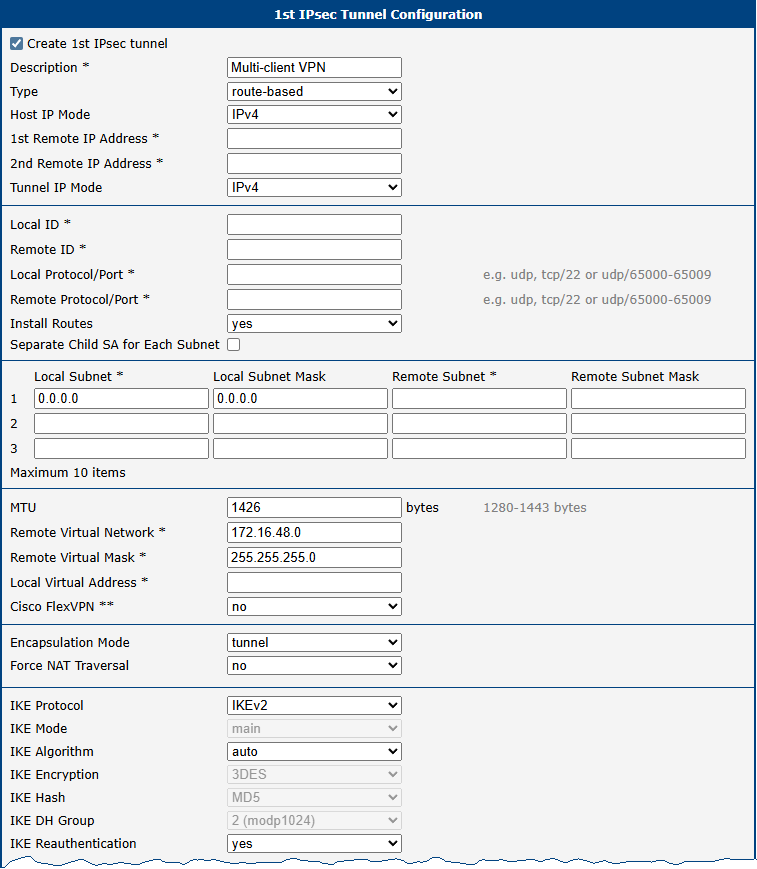The height and width of the screenshot is (869, 757).
Task: Click the Remote Protocol/Port input field
Action: [x=314, y=299]
